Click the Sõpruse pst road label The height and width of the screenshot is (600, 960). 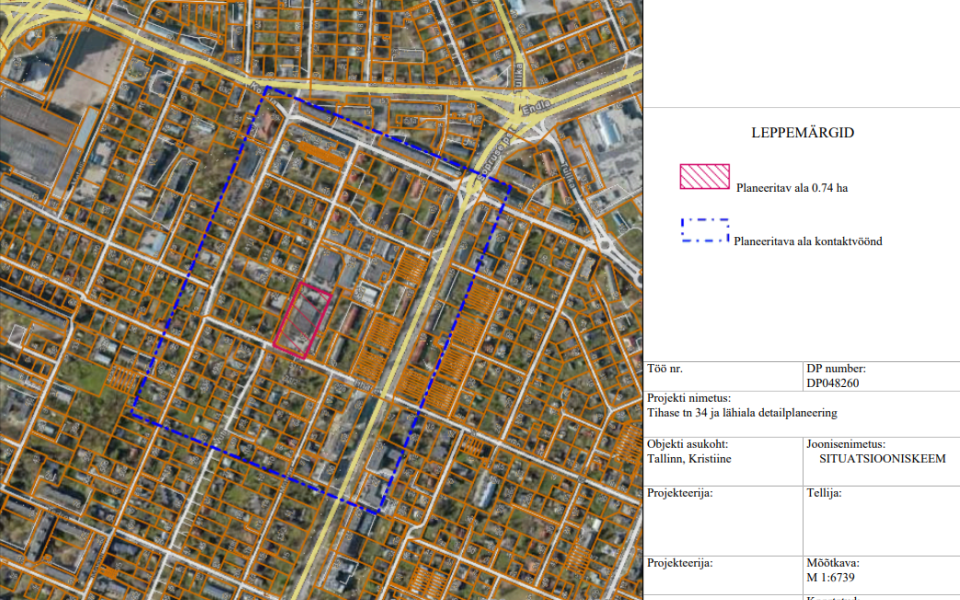[x=493, y=151]
